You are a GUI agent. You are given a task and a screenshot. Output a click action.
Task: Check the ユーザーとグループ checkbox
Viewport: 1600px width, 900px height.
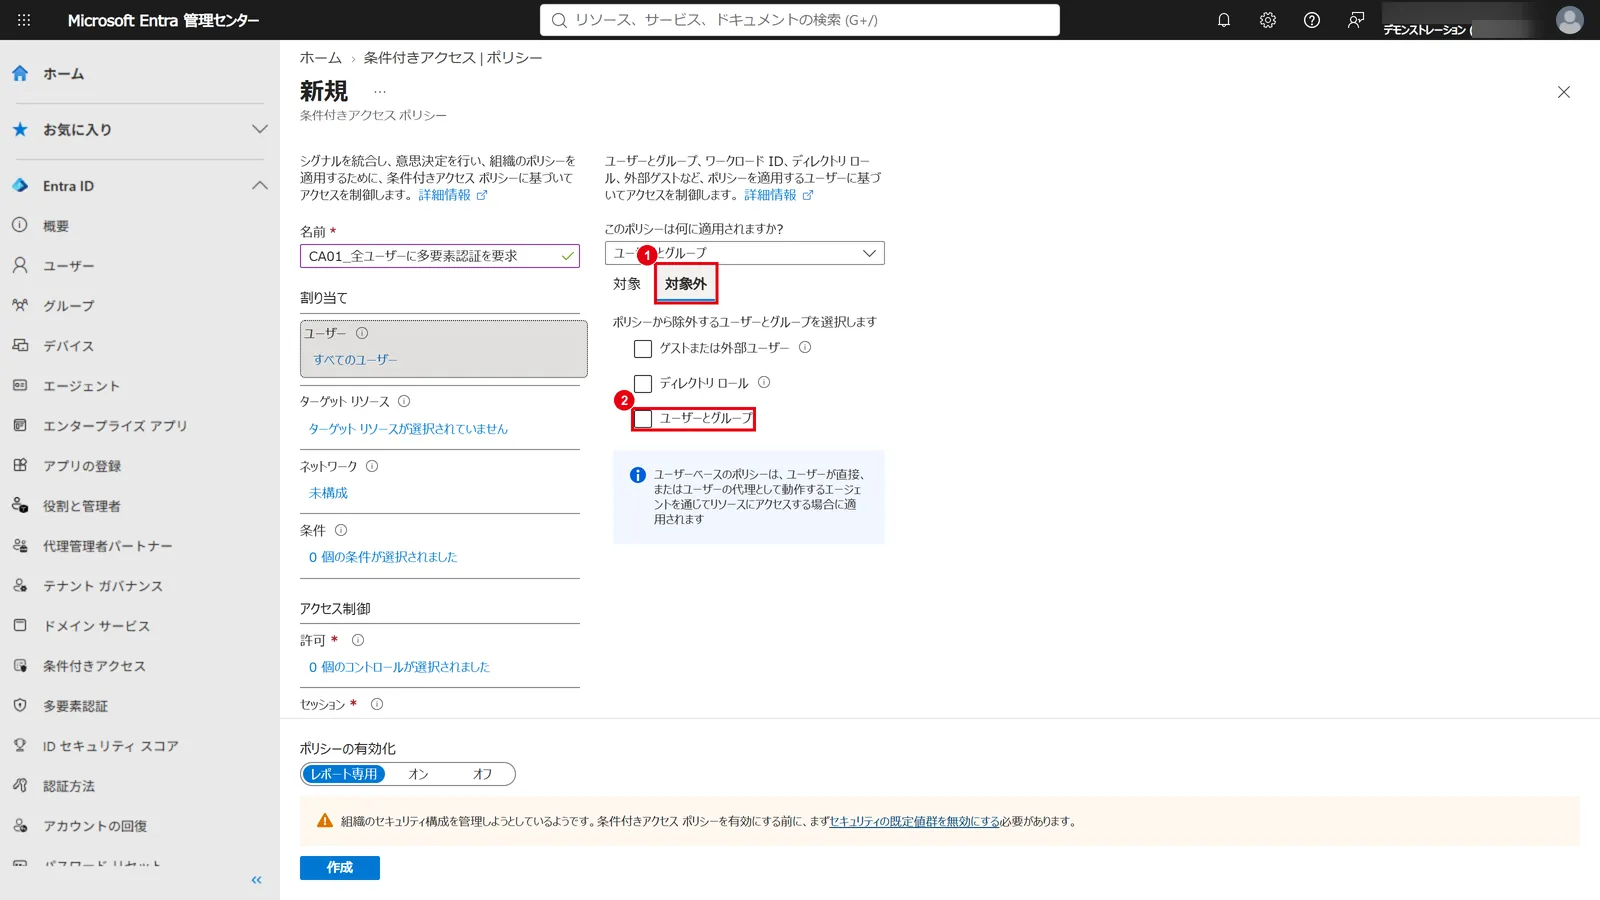[643, 419]
